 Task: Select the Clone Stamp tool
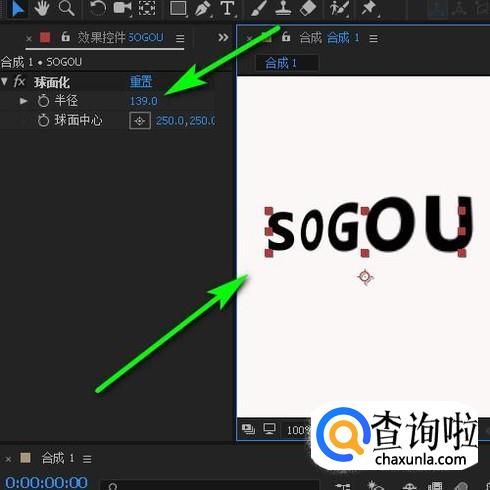pos(283,8)
